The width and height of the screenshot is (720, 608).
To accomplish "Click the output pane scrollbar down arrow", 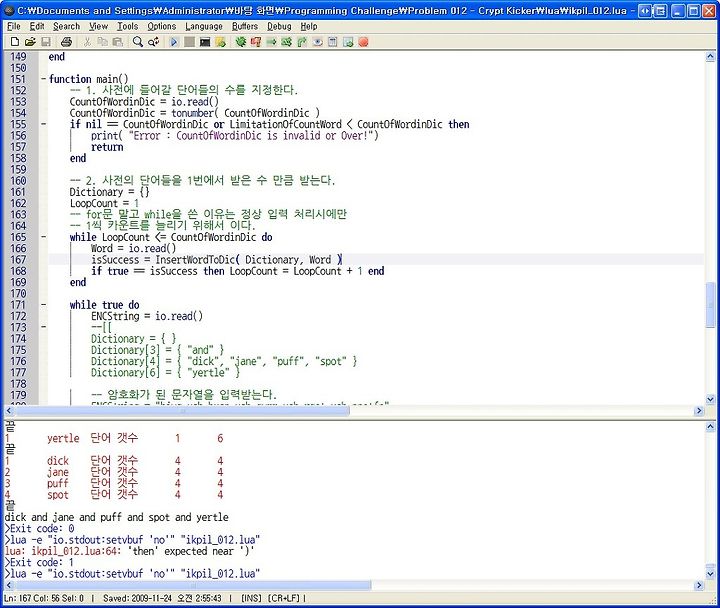I will coord(710,574).
